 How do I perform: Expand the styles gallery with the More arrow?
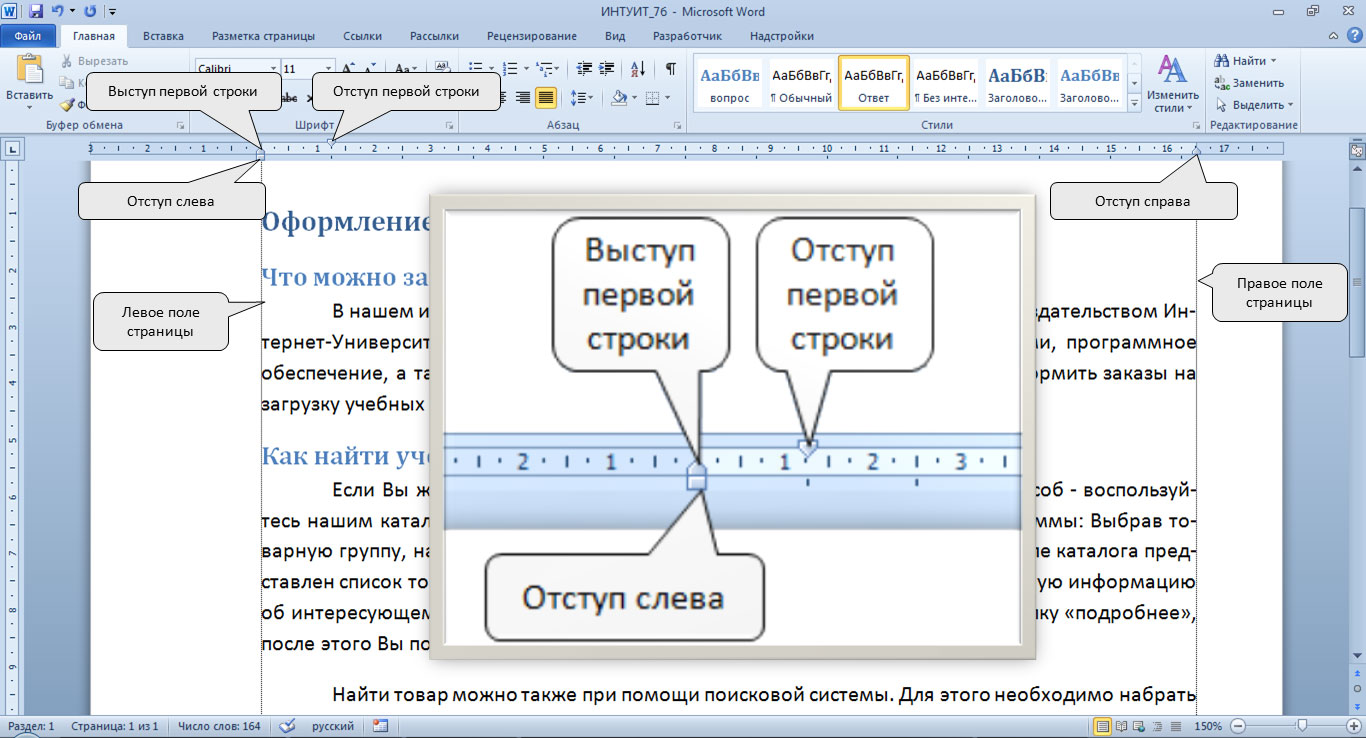[x=1135, y=102]
